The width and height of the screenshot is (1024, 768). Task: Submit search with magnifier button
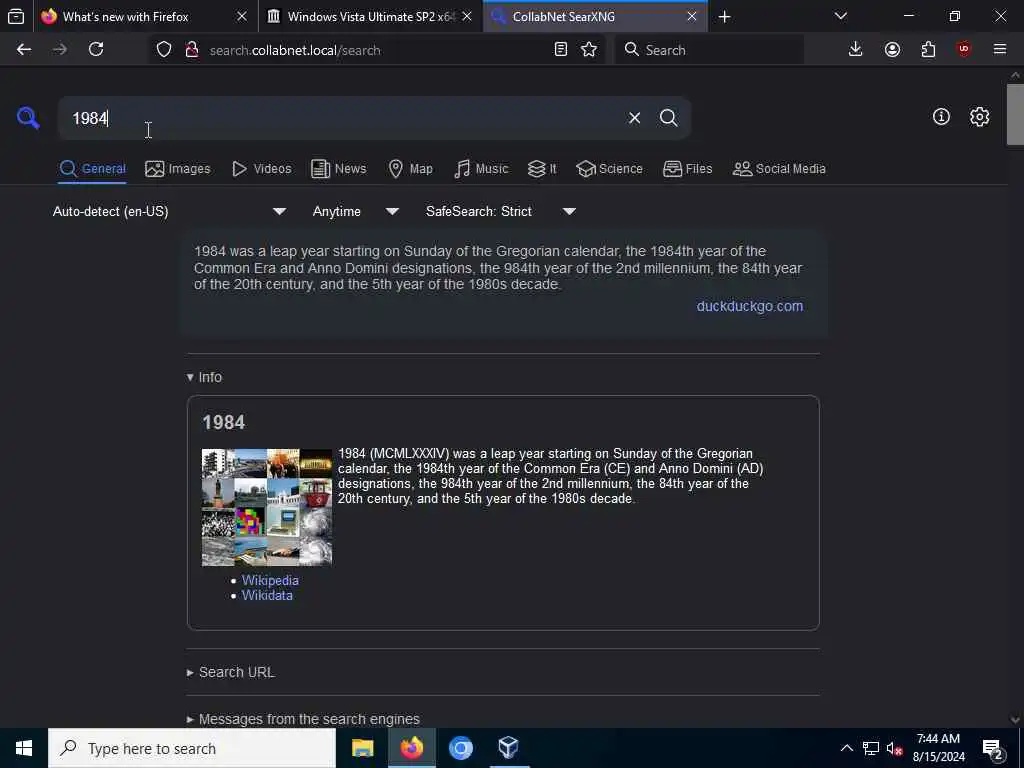coord(668,118)
